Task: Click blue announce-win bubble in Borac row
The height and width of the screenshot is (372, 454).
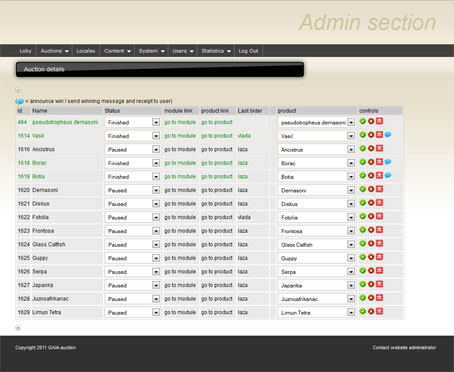Action: click(388, 162)
